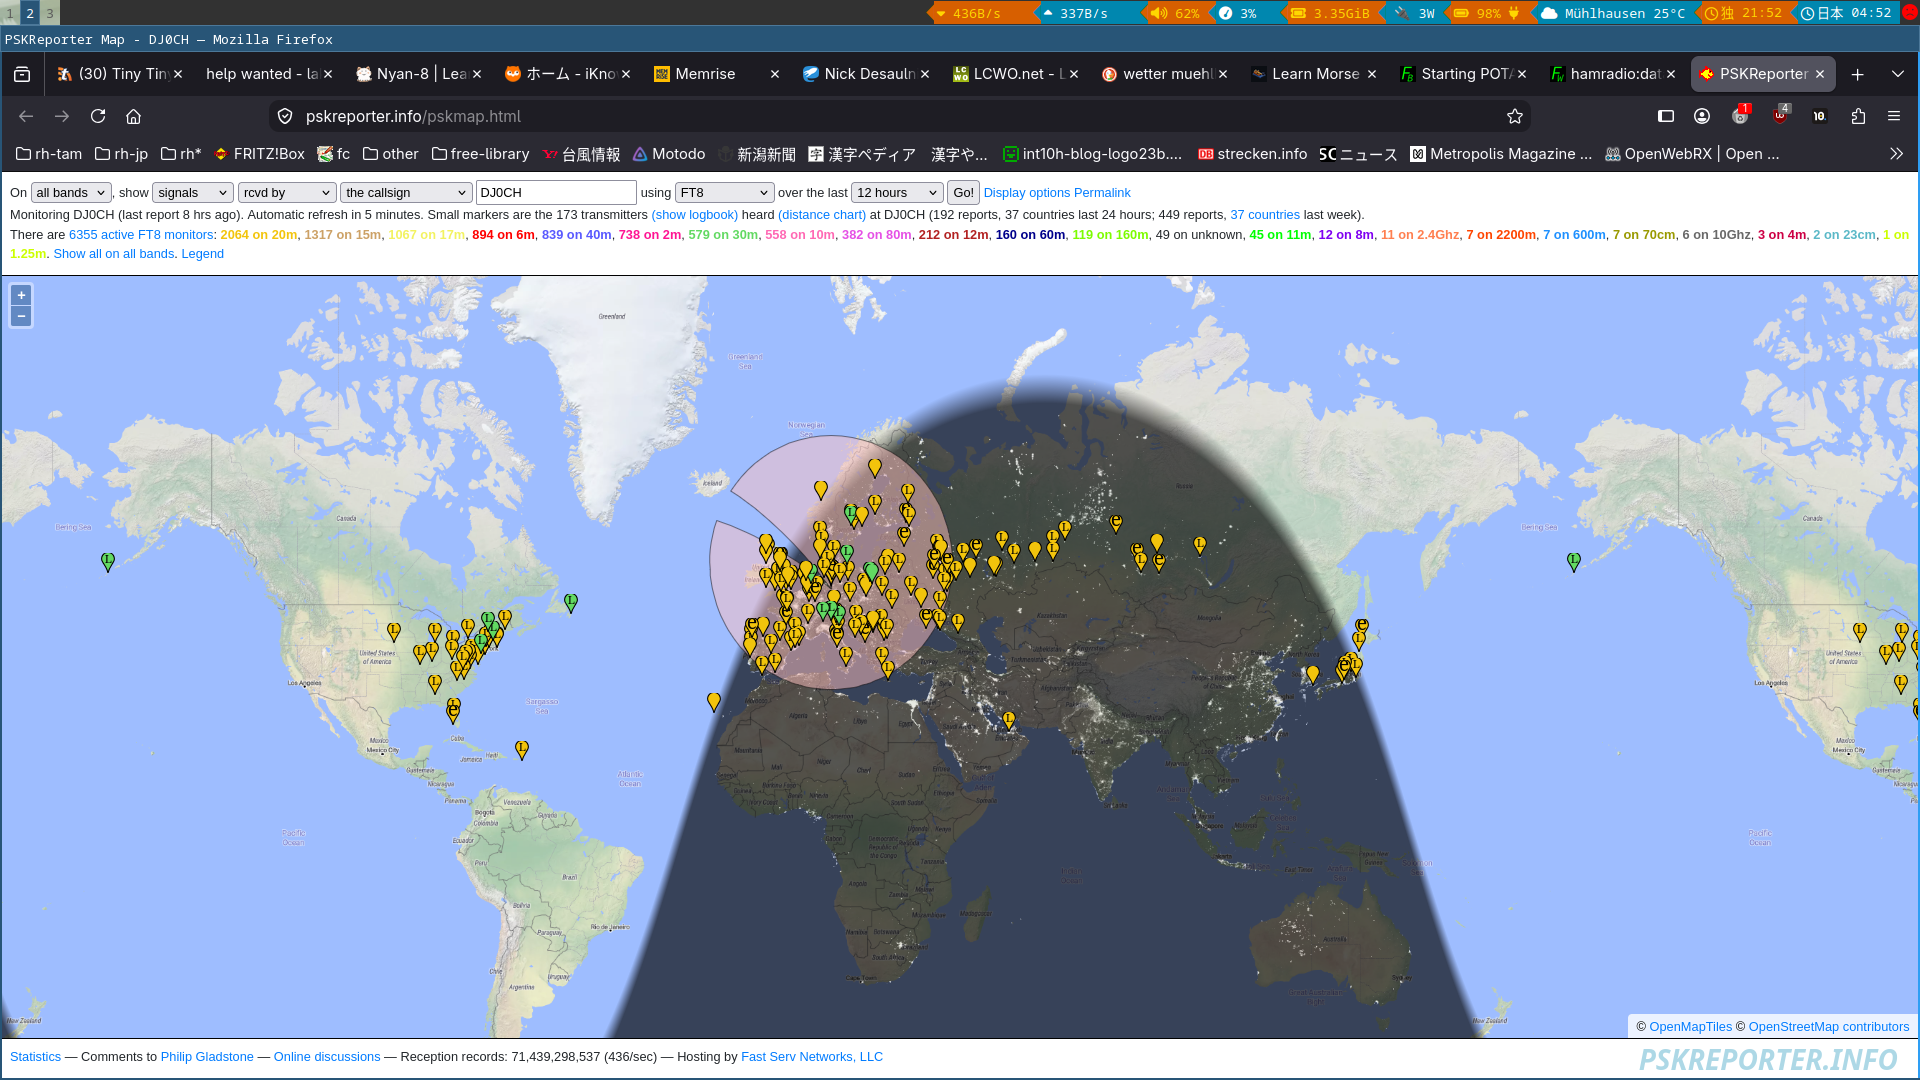The image size is (1920, 1080).
Task: Open the 'signals' show dropdown
Action: pyautogui.click(x=193, y=193)
